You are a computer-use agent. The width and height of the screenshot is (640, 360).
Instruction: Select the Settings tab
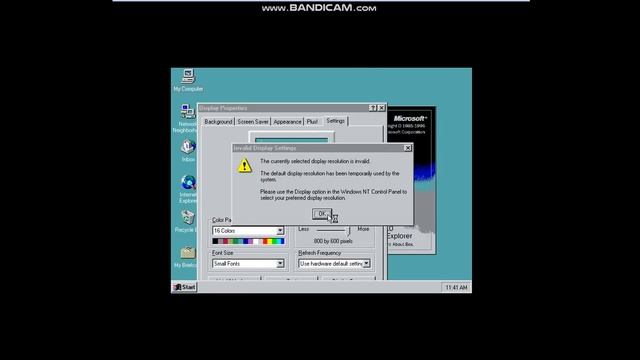click(x=336, y=121)
